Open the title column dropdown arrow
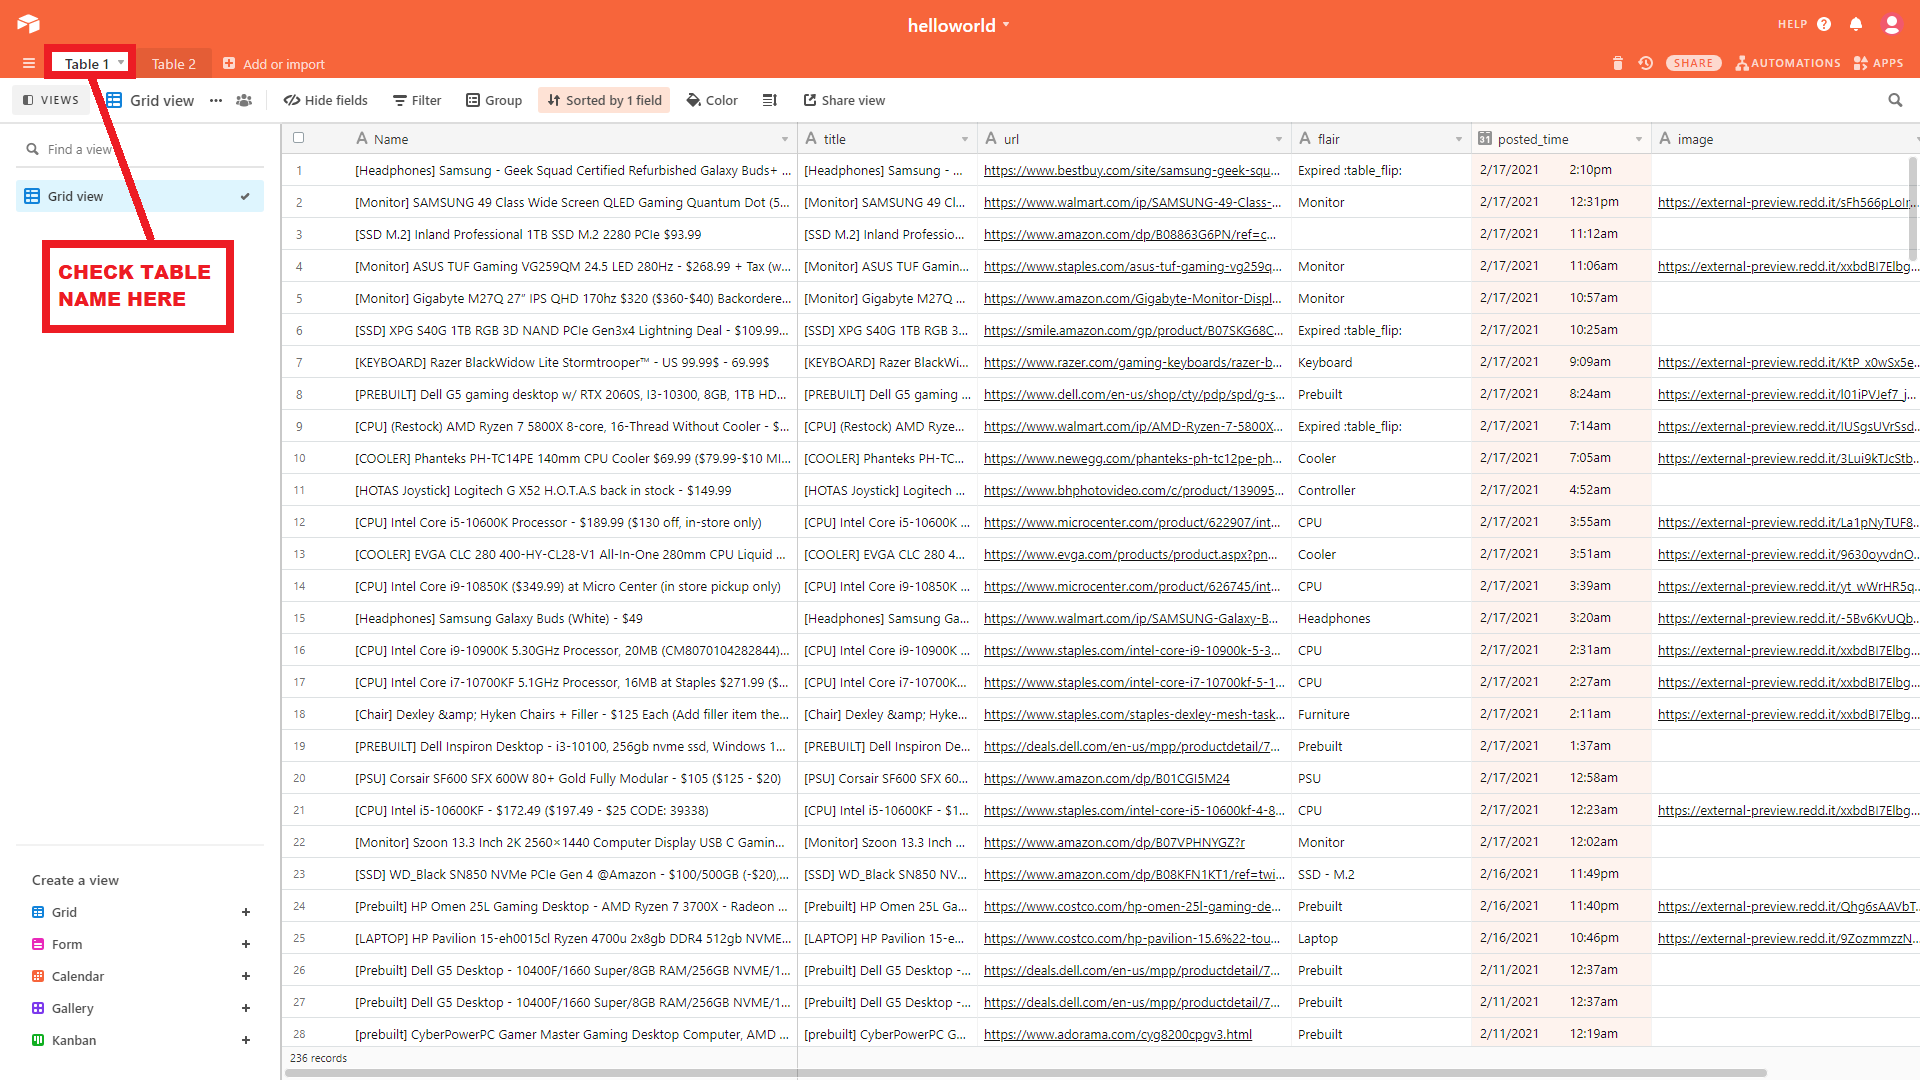 965,139
